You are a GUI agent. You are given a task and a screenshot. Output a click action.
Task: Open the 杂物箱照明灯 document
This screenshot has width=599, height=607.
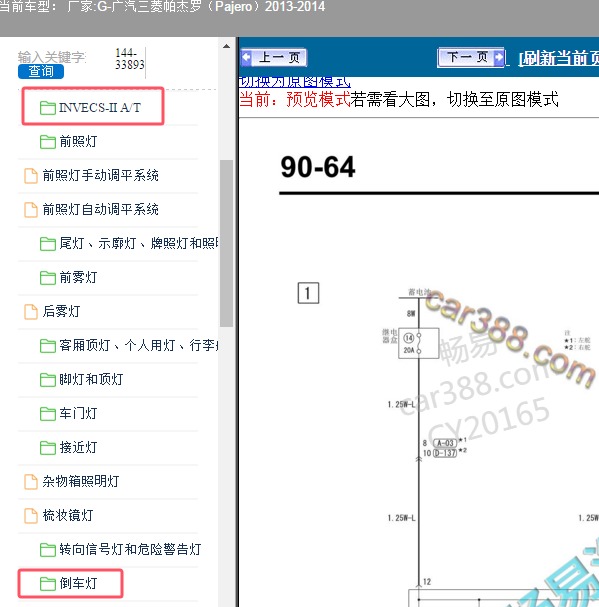[x=81, y=482]
